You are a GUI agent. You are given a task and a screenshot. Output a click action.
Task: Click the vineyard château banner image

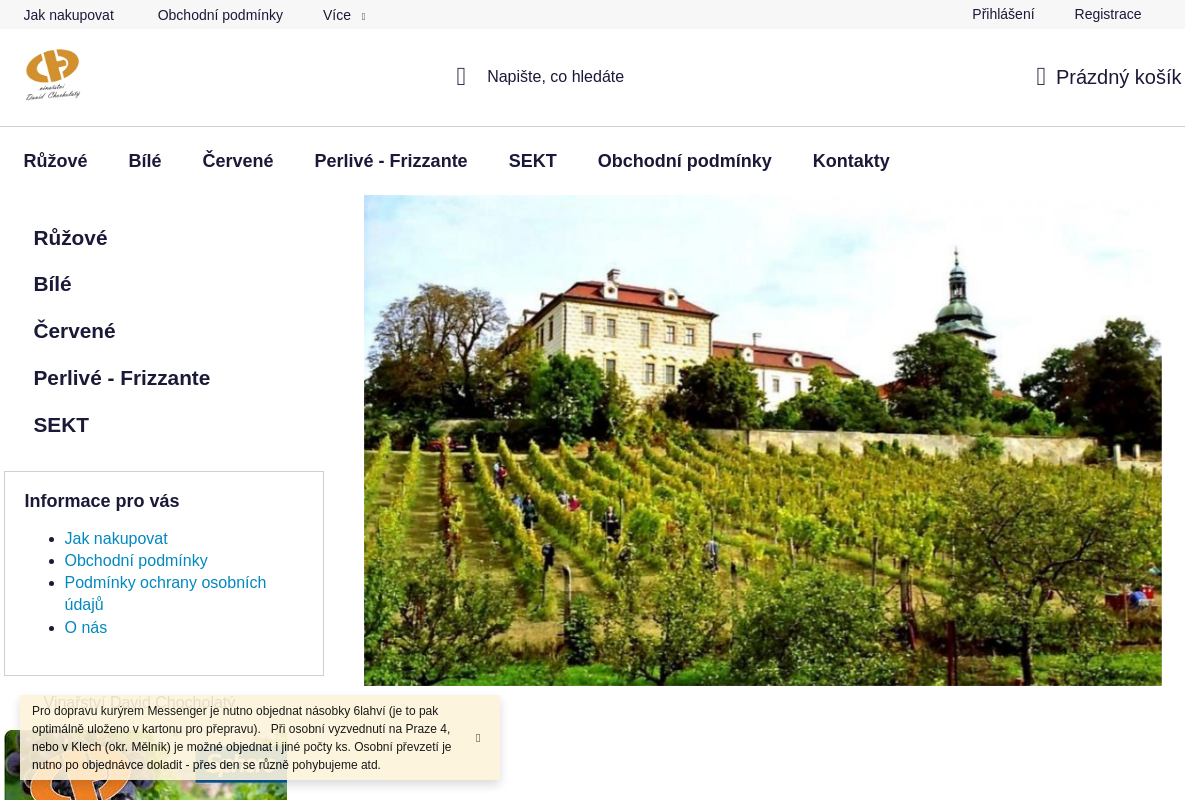763,440
